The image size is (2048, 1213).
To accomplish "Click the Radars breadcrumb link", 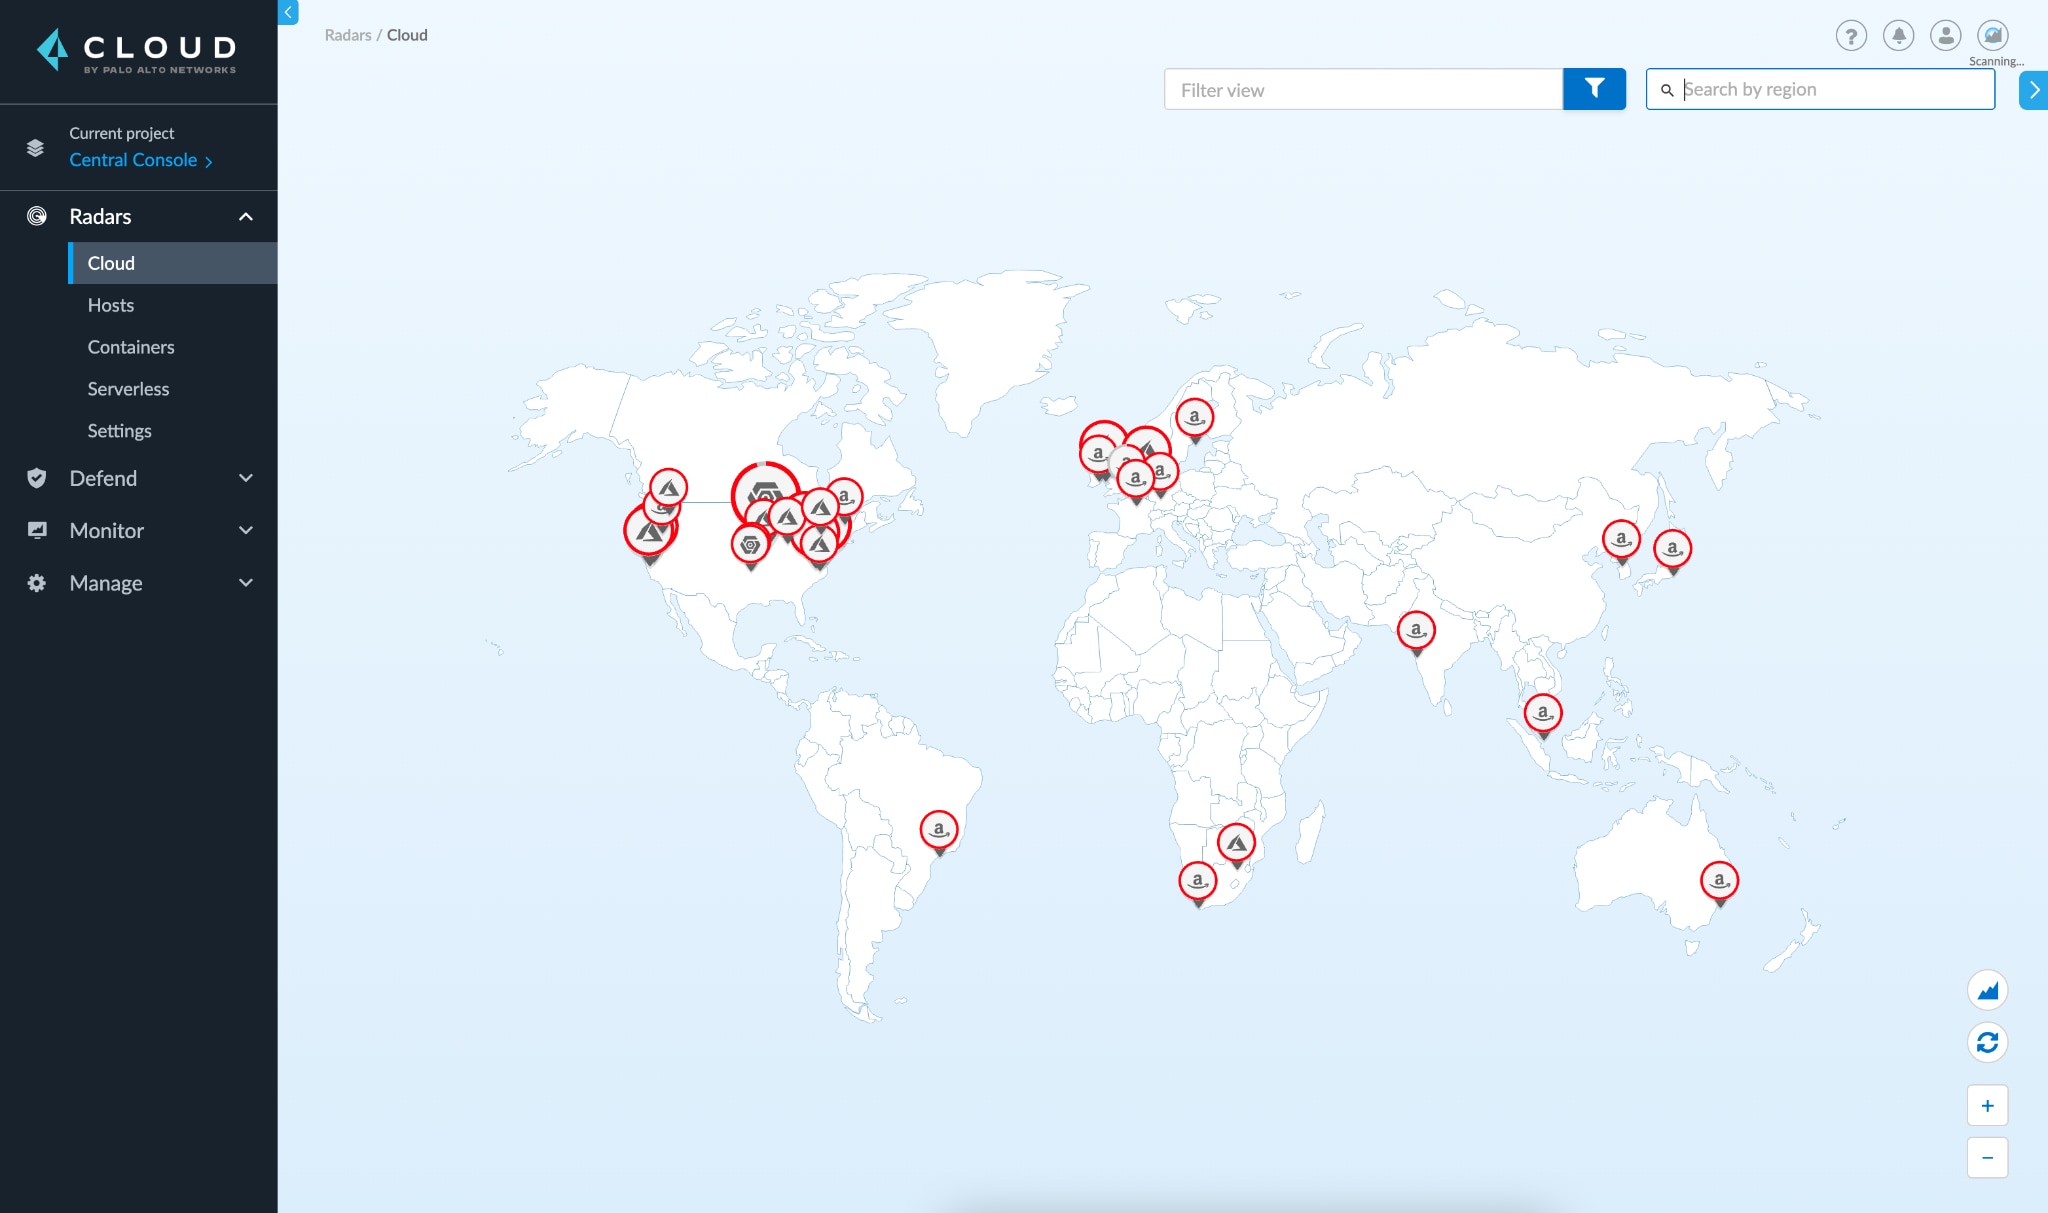I will (x=347, y=35).
